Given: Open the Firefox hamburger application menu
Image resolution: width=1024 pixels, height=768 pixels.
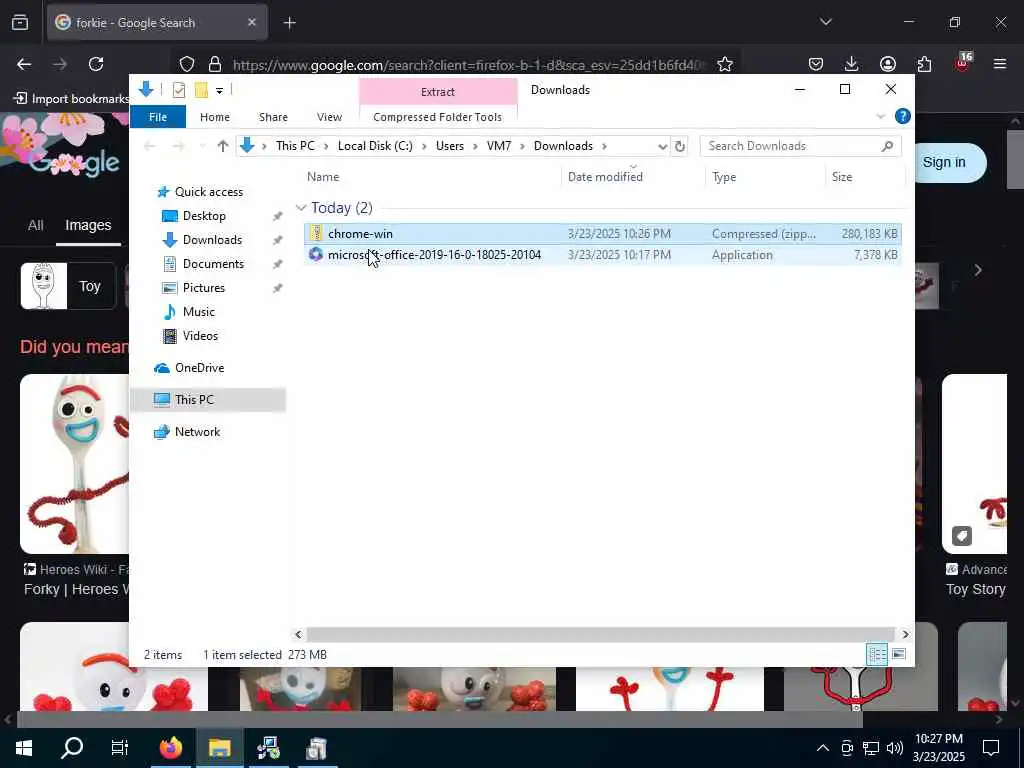Looking at the screenshot, I should (1000, 64).
